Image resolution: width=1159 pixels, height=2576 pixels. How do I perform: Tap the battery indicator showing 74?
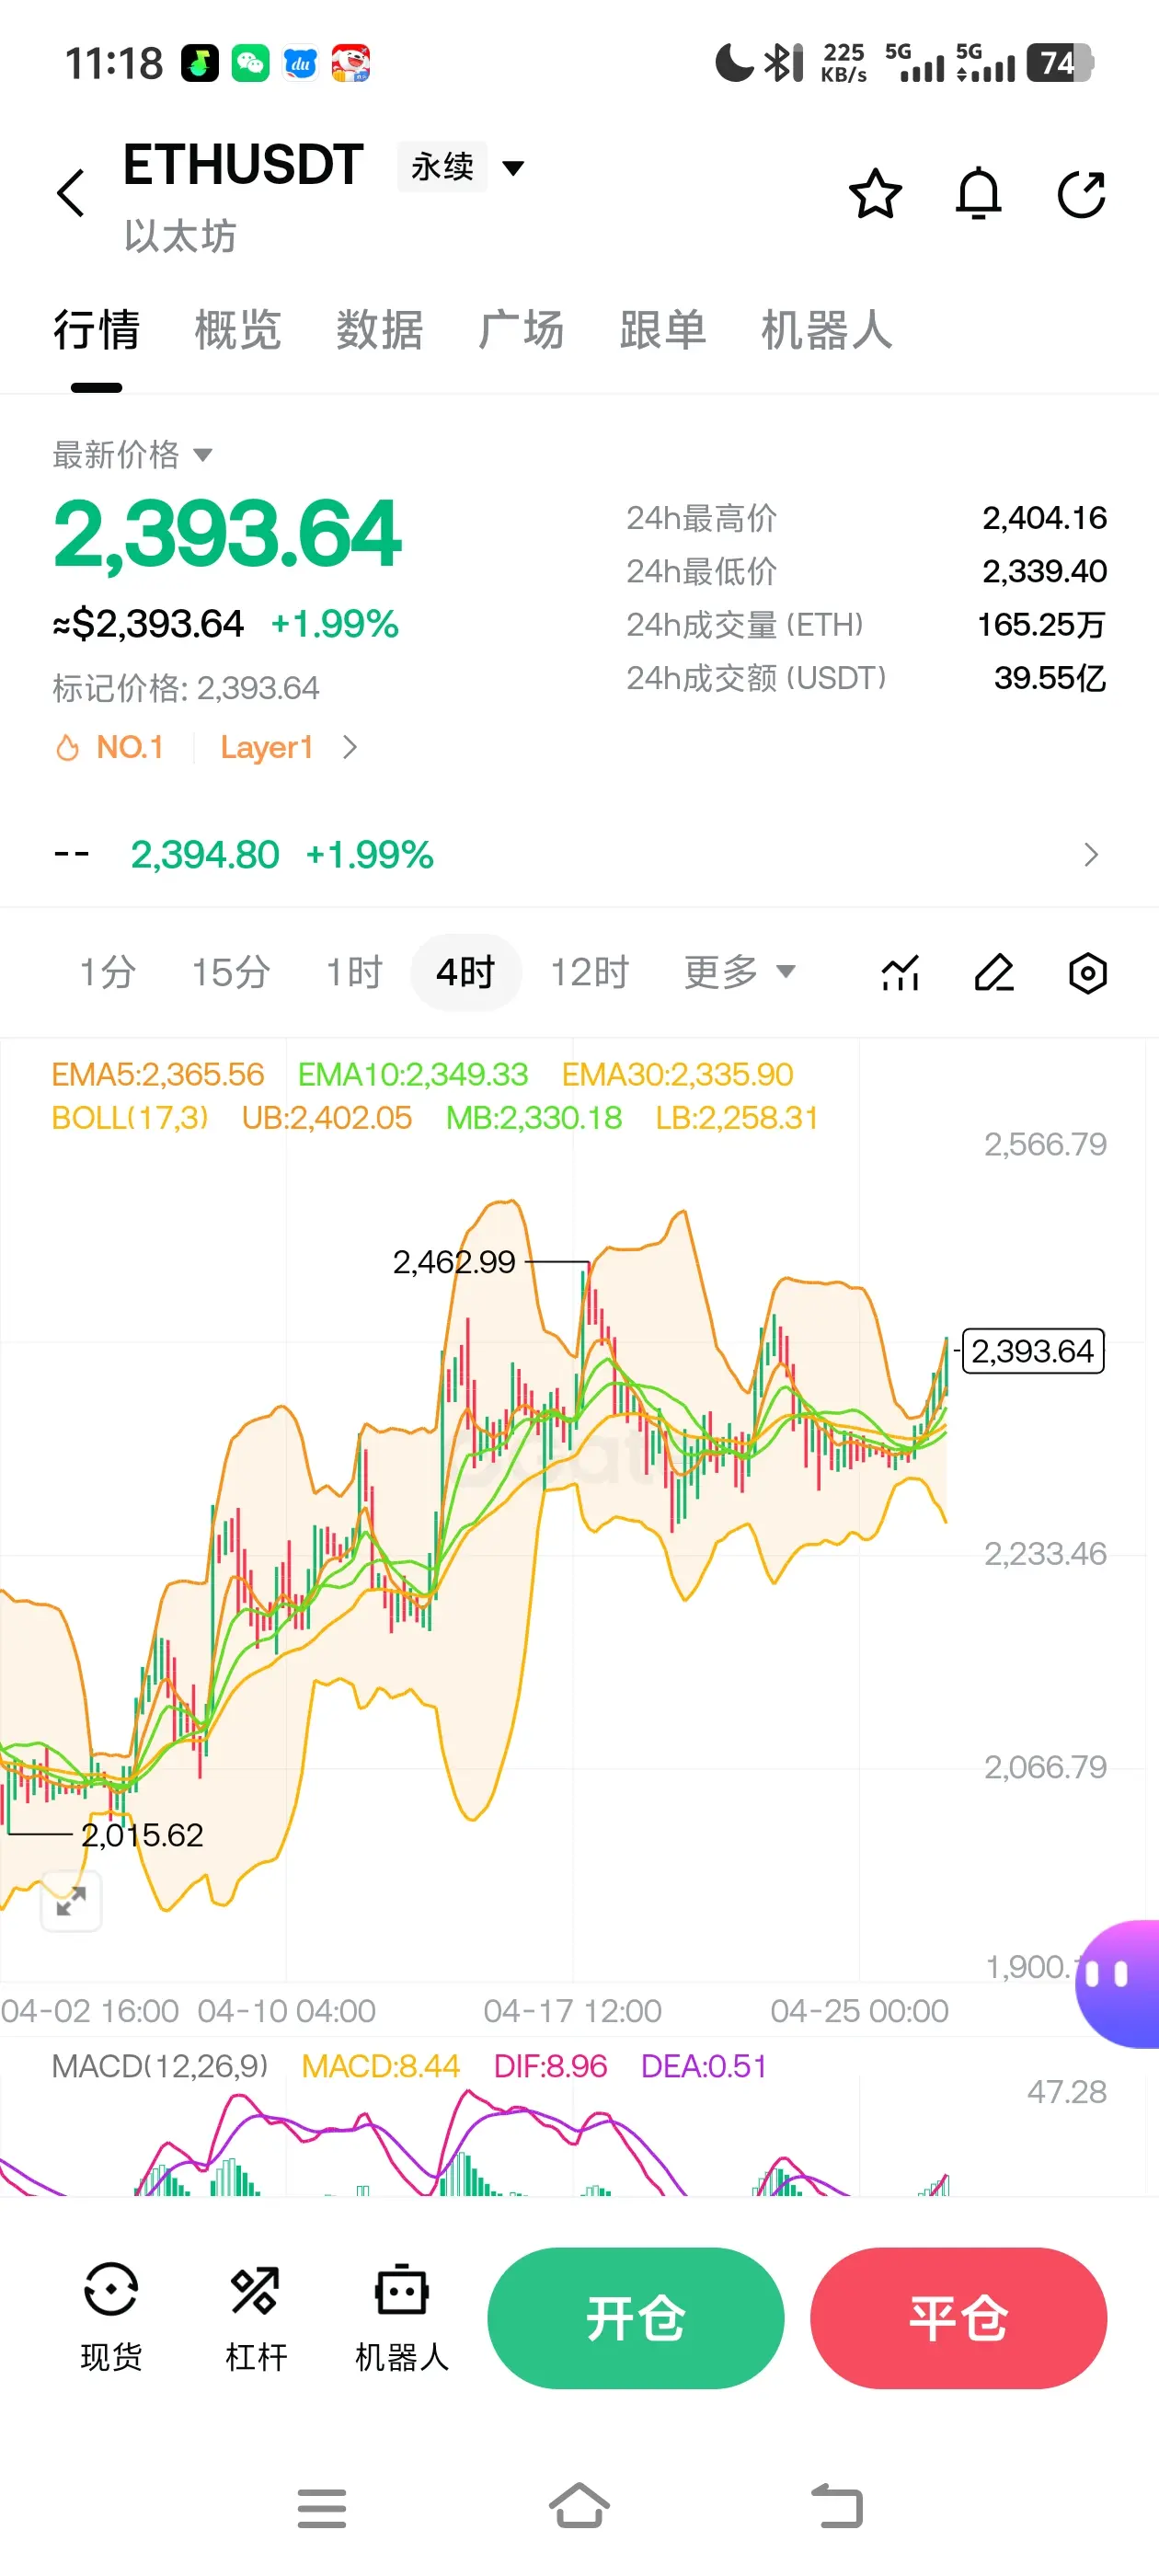click(x=1060, y=63)
